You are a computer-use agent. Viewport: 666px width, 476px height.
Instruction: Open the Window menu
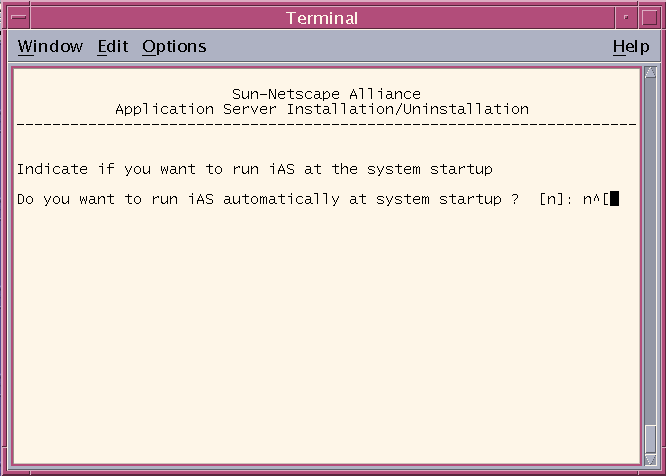pos(50,46)
